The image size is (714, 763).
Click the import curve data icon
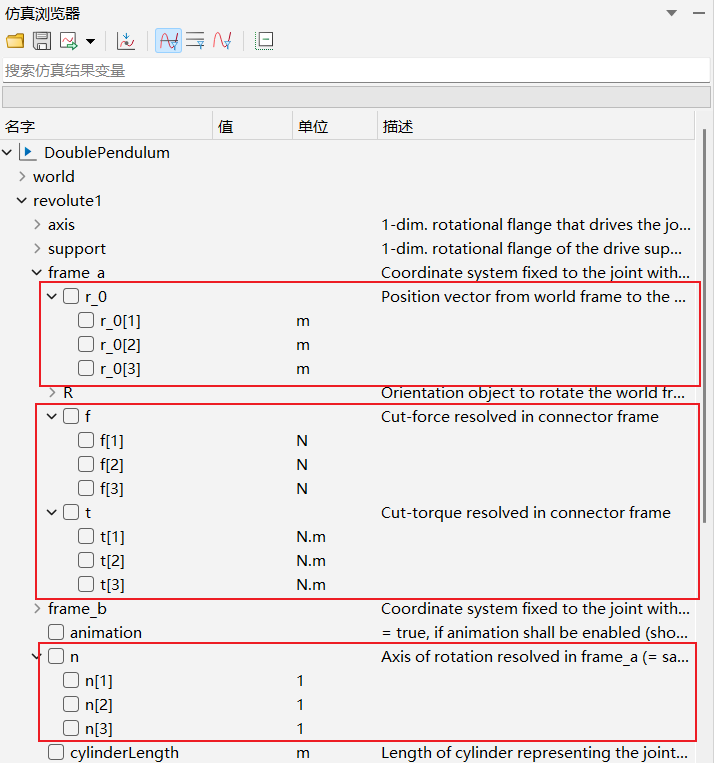point(126,41)
